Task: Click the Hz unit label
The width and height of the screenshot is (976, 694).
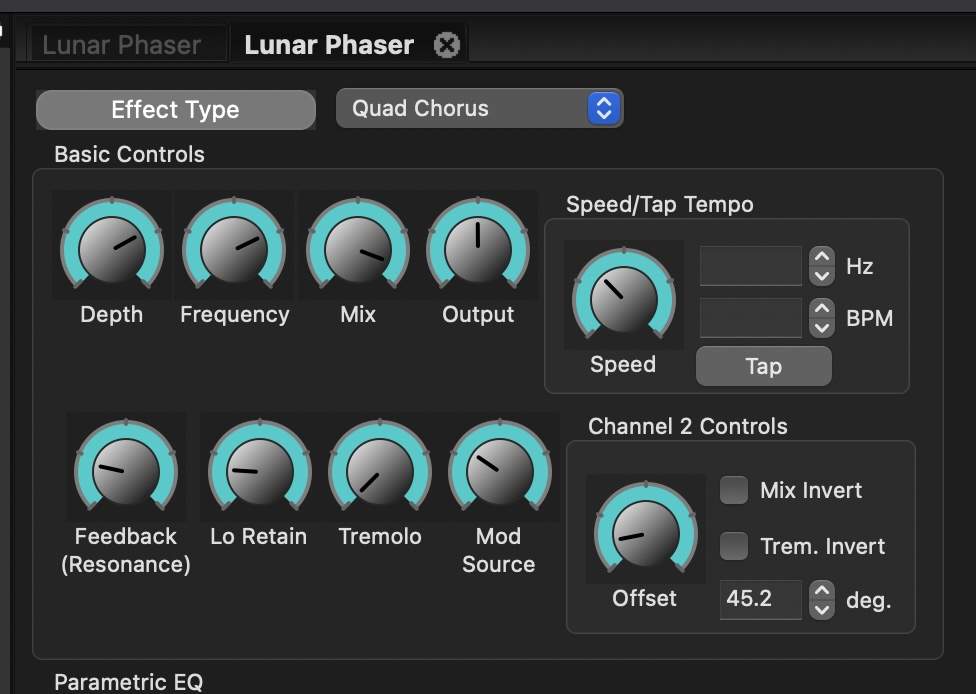Action: tap(860, 266)
